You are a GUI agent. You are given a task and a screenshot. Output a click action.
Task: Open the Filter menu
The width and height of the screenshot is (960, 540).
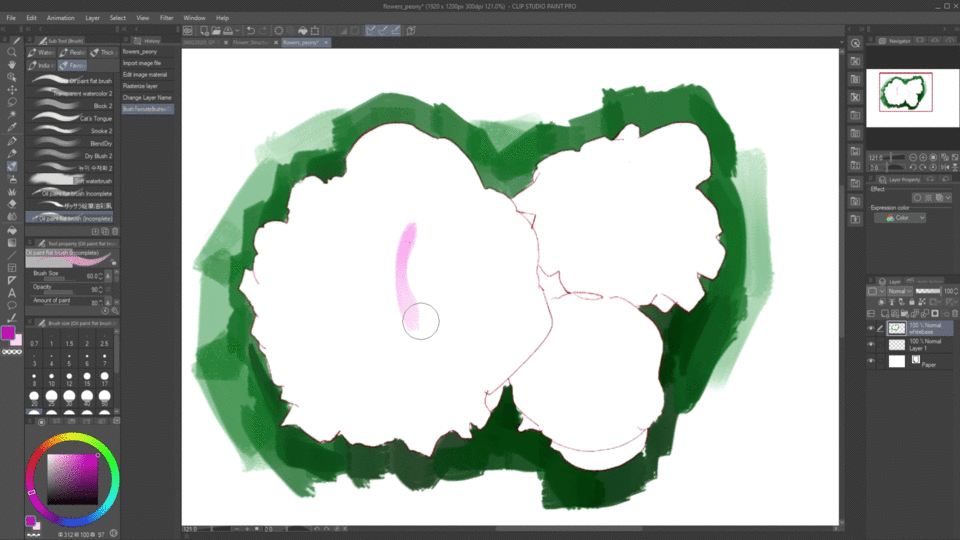[167, 18]
